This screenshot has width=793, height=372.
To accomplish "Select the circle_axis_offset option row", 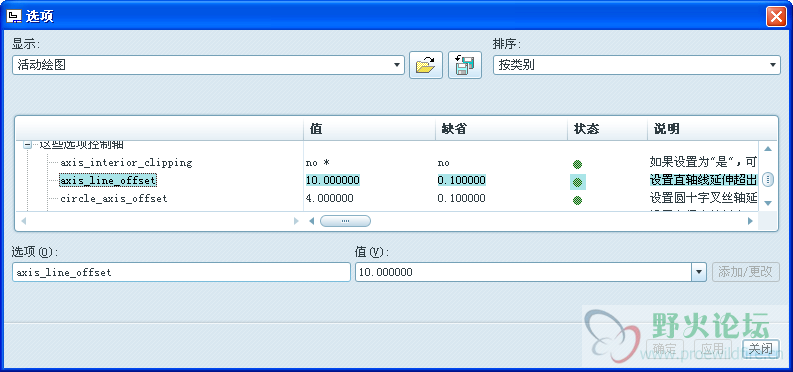I will (114, 199).
